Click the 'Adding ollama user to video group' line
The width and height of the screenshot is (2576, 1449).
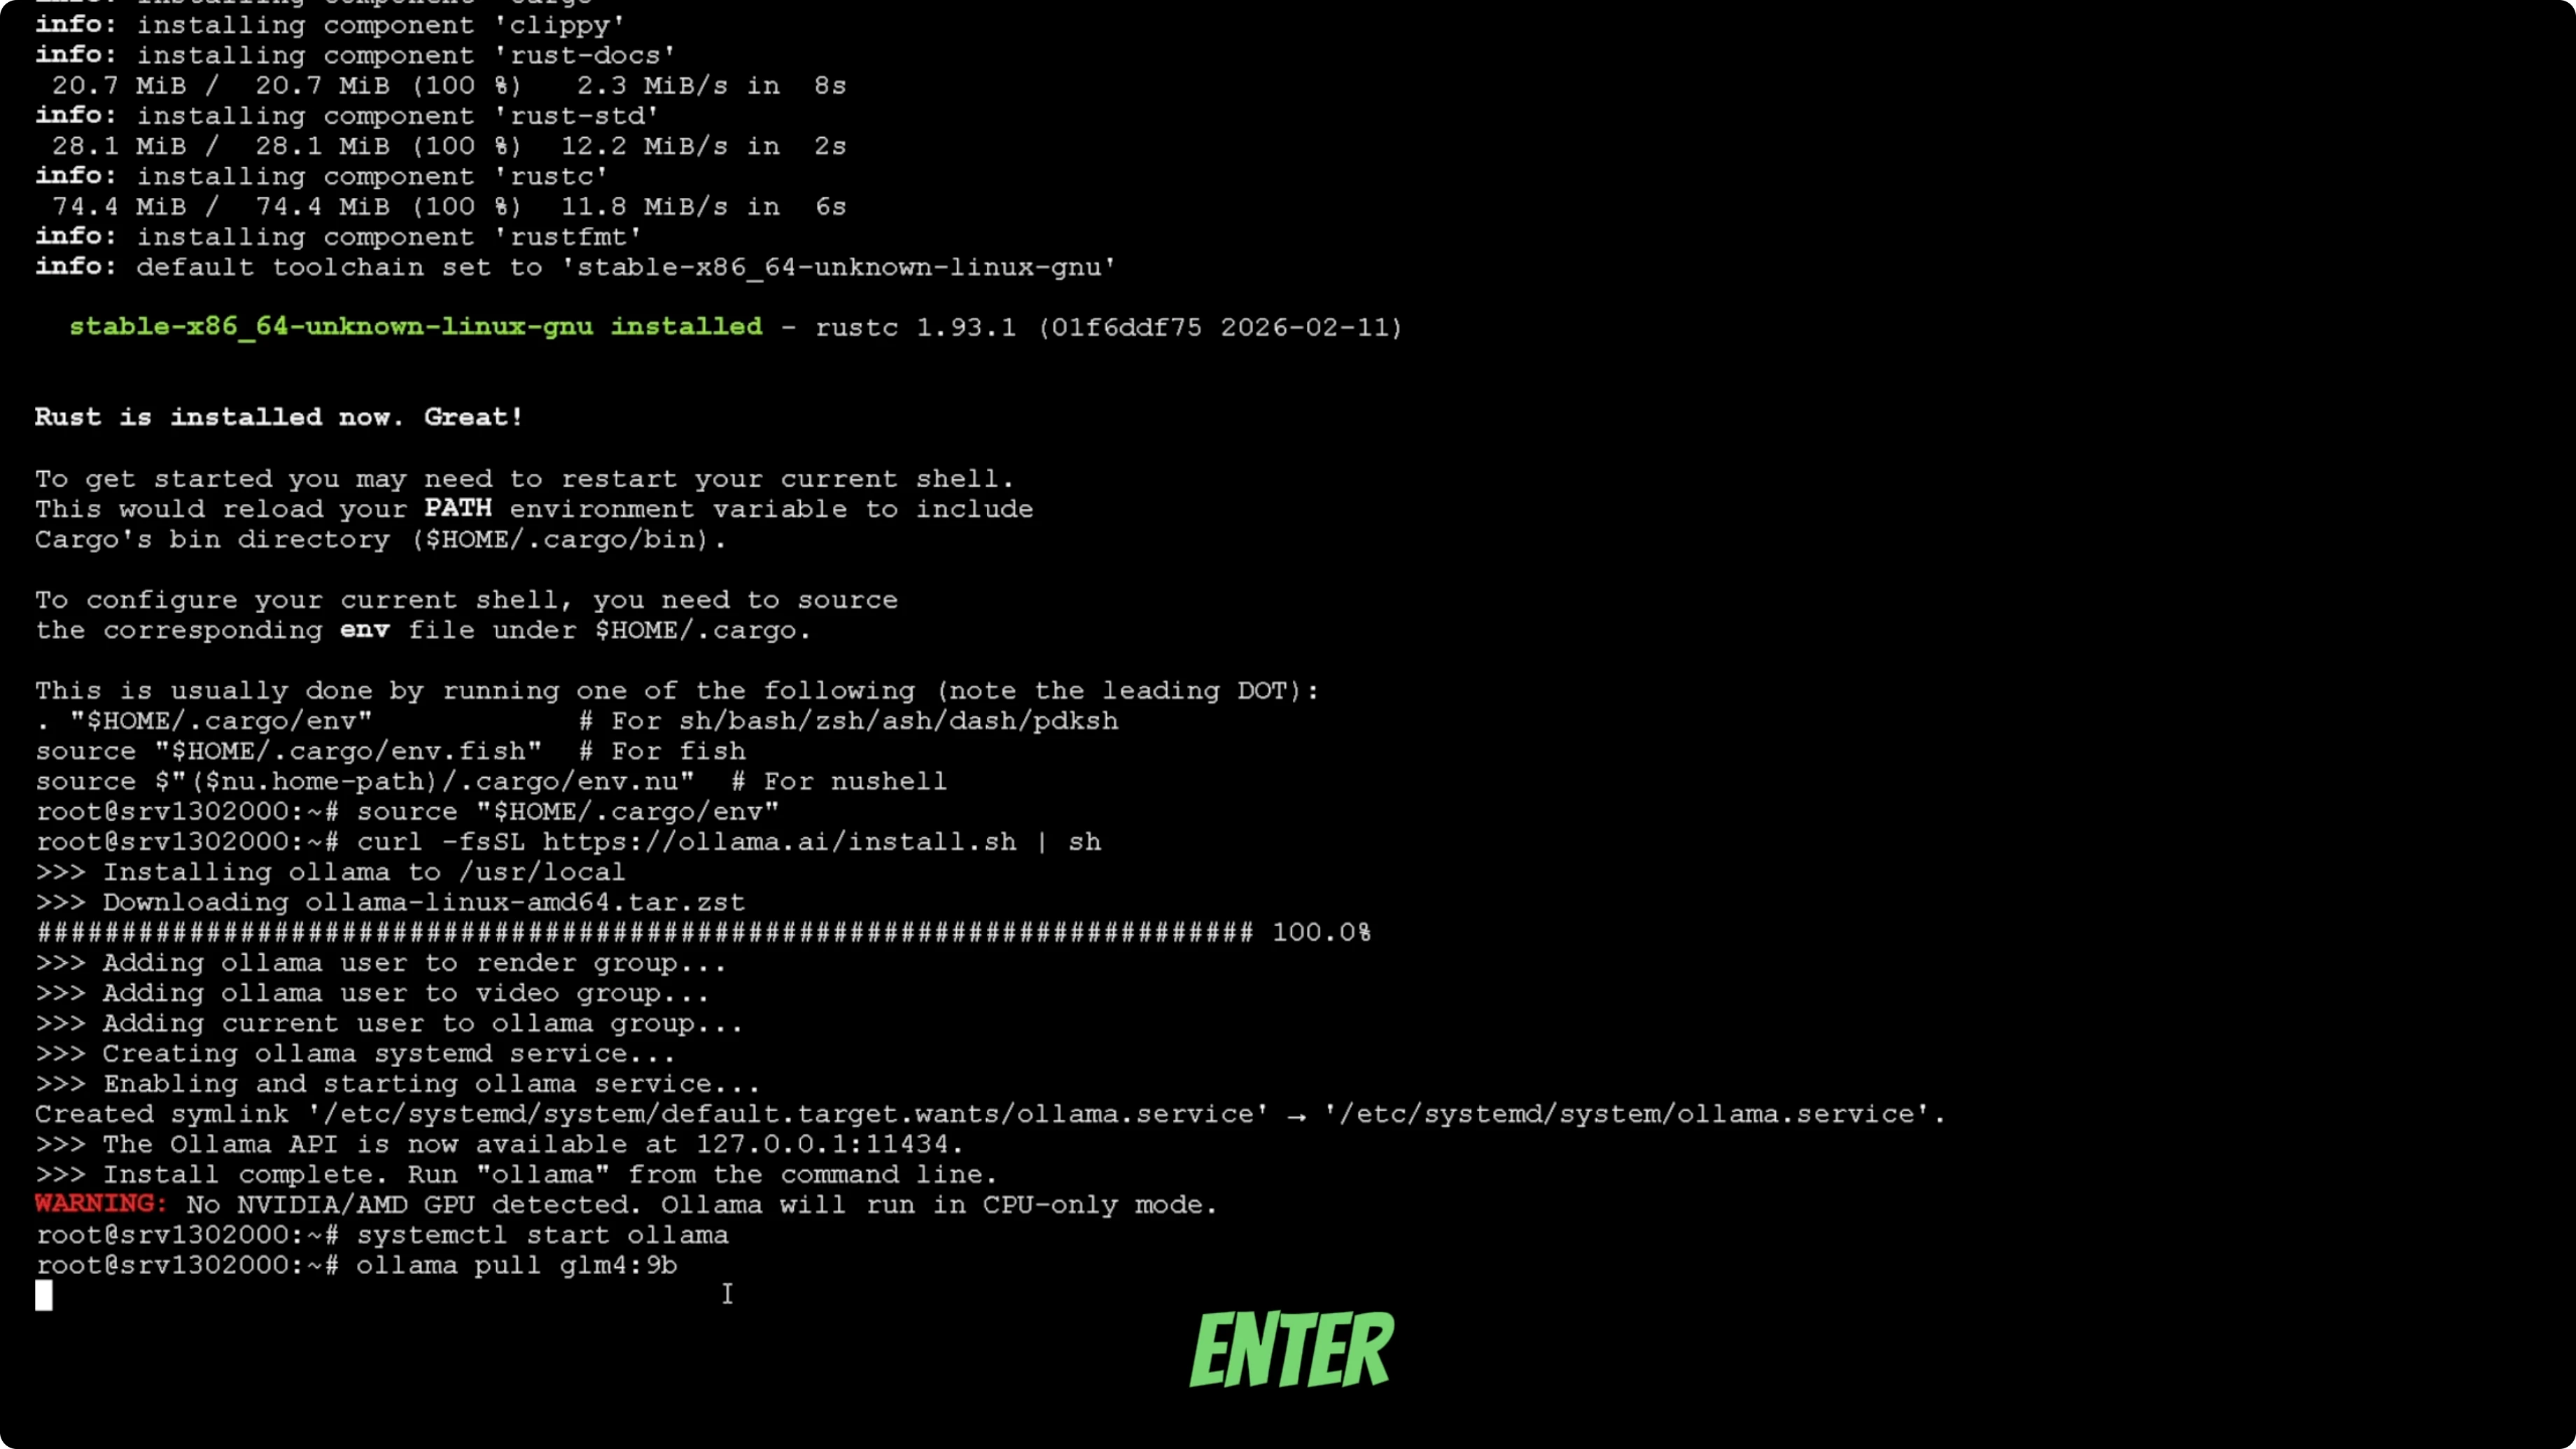(373, 993)
